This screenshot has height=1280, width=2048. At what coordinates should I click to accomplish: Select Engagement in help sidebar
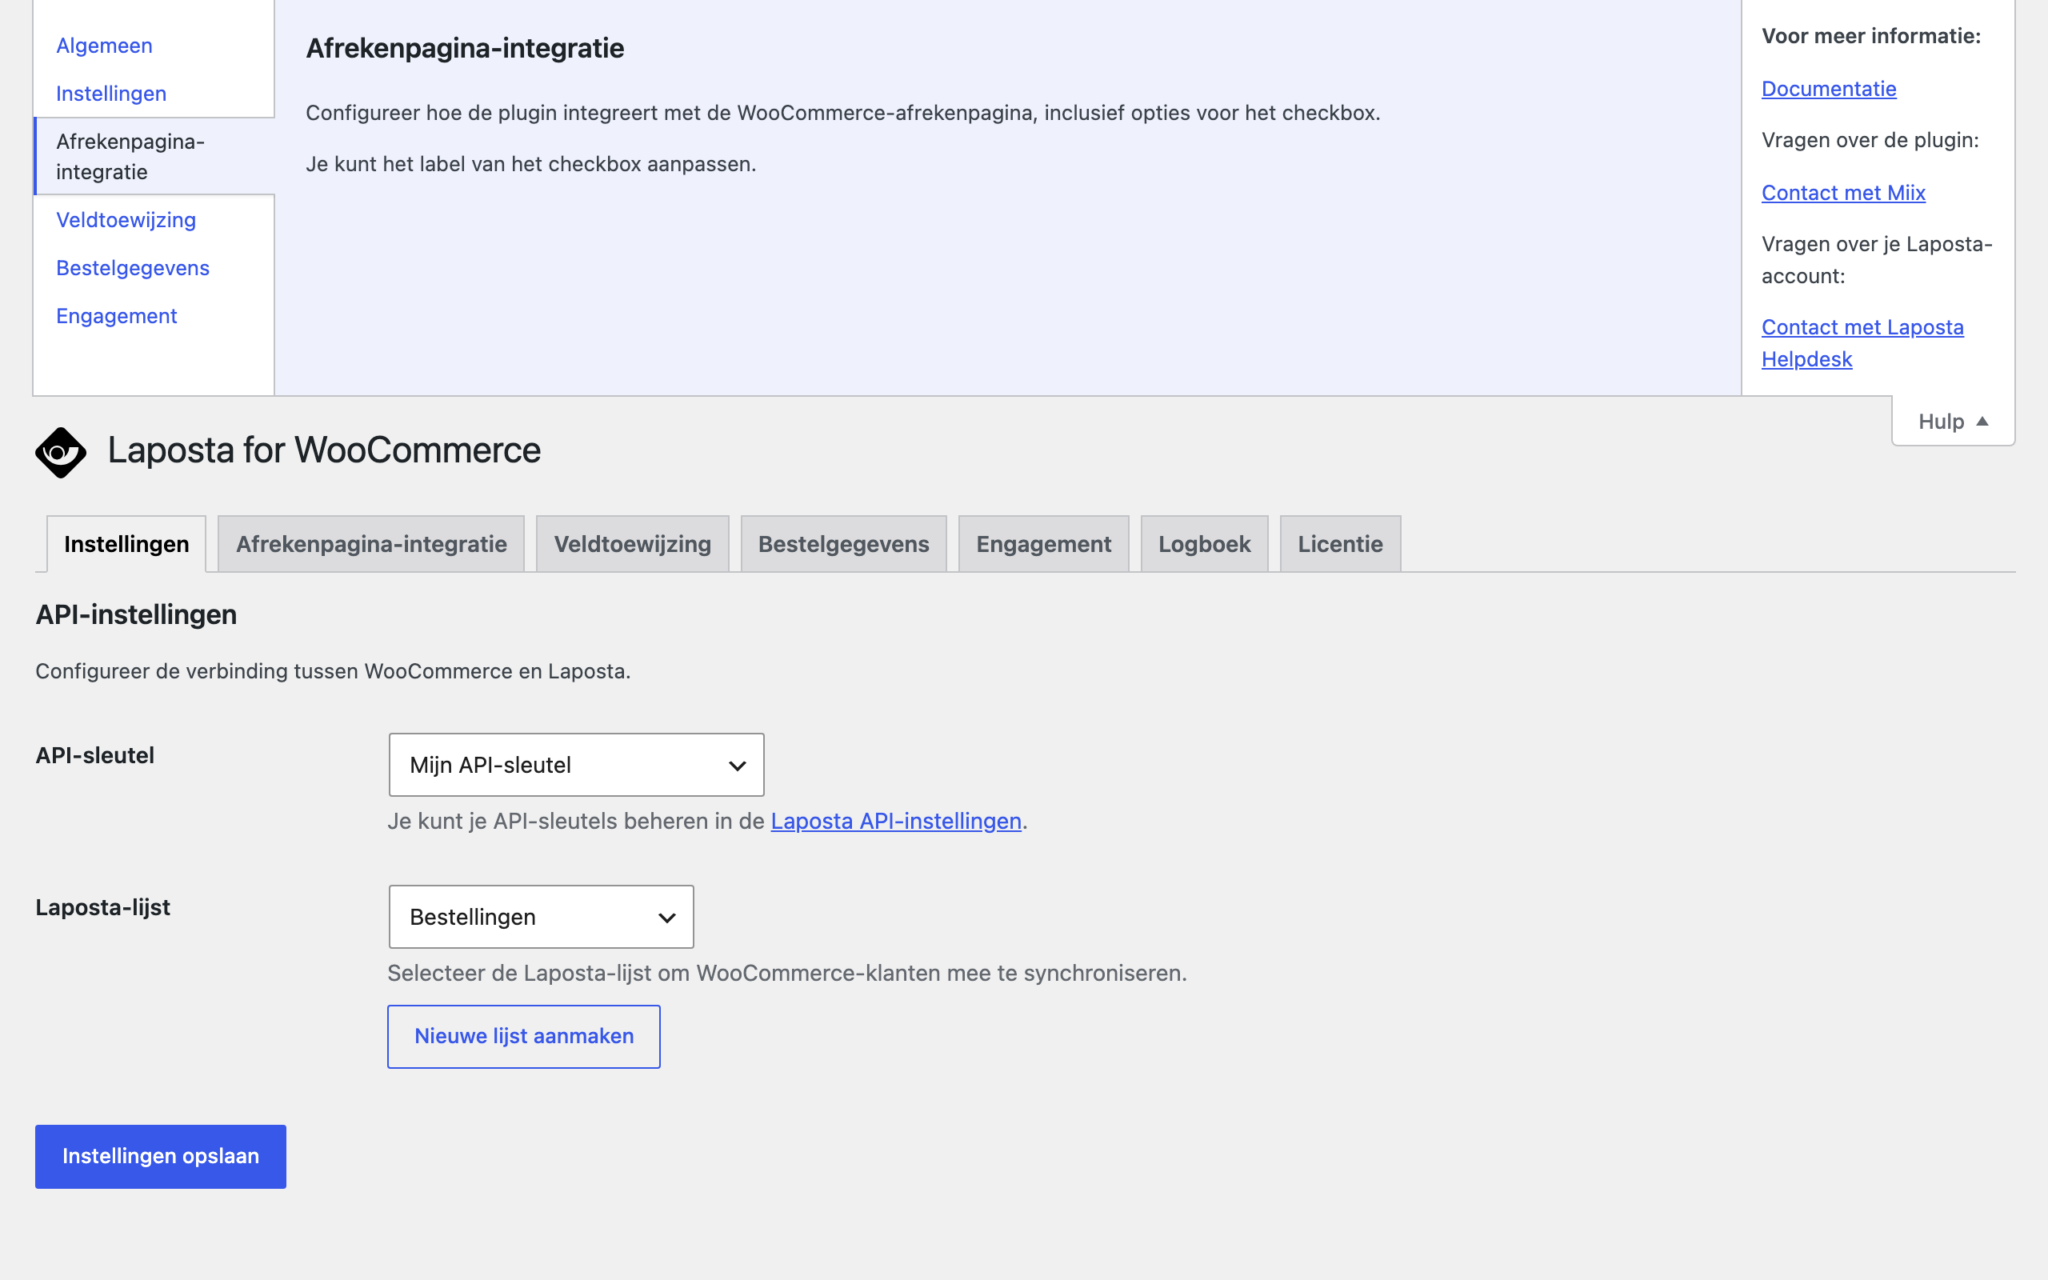click(116, 316)
